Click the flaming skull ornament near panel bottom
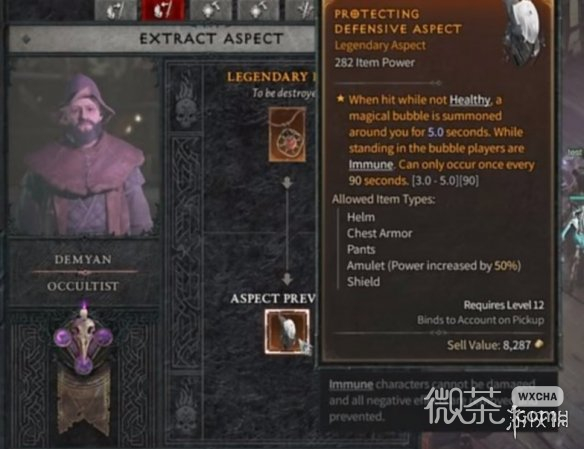 [185, 410]
